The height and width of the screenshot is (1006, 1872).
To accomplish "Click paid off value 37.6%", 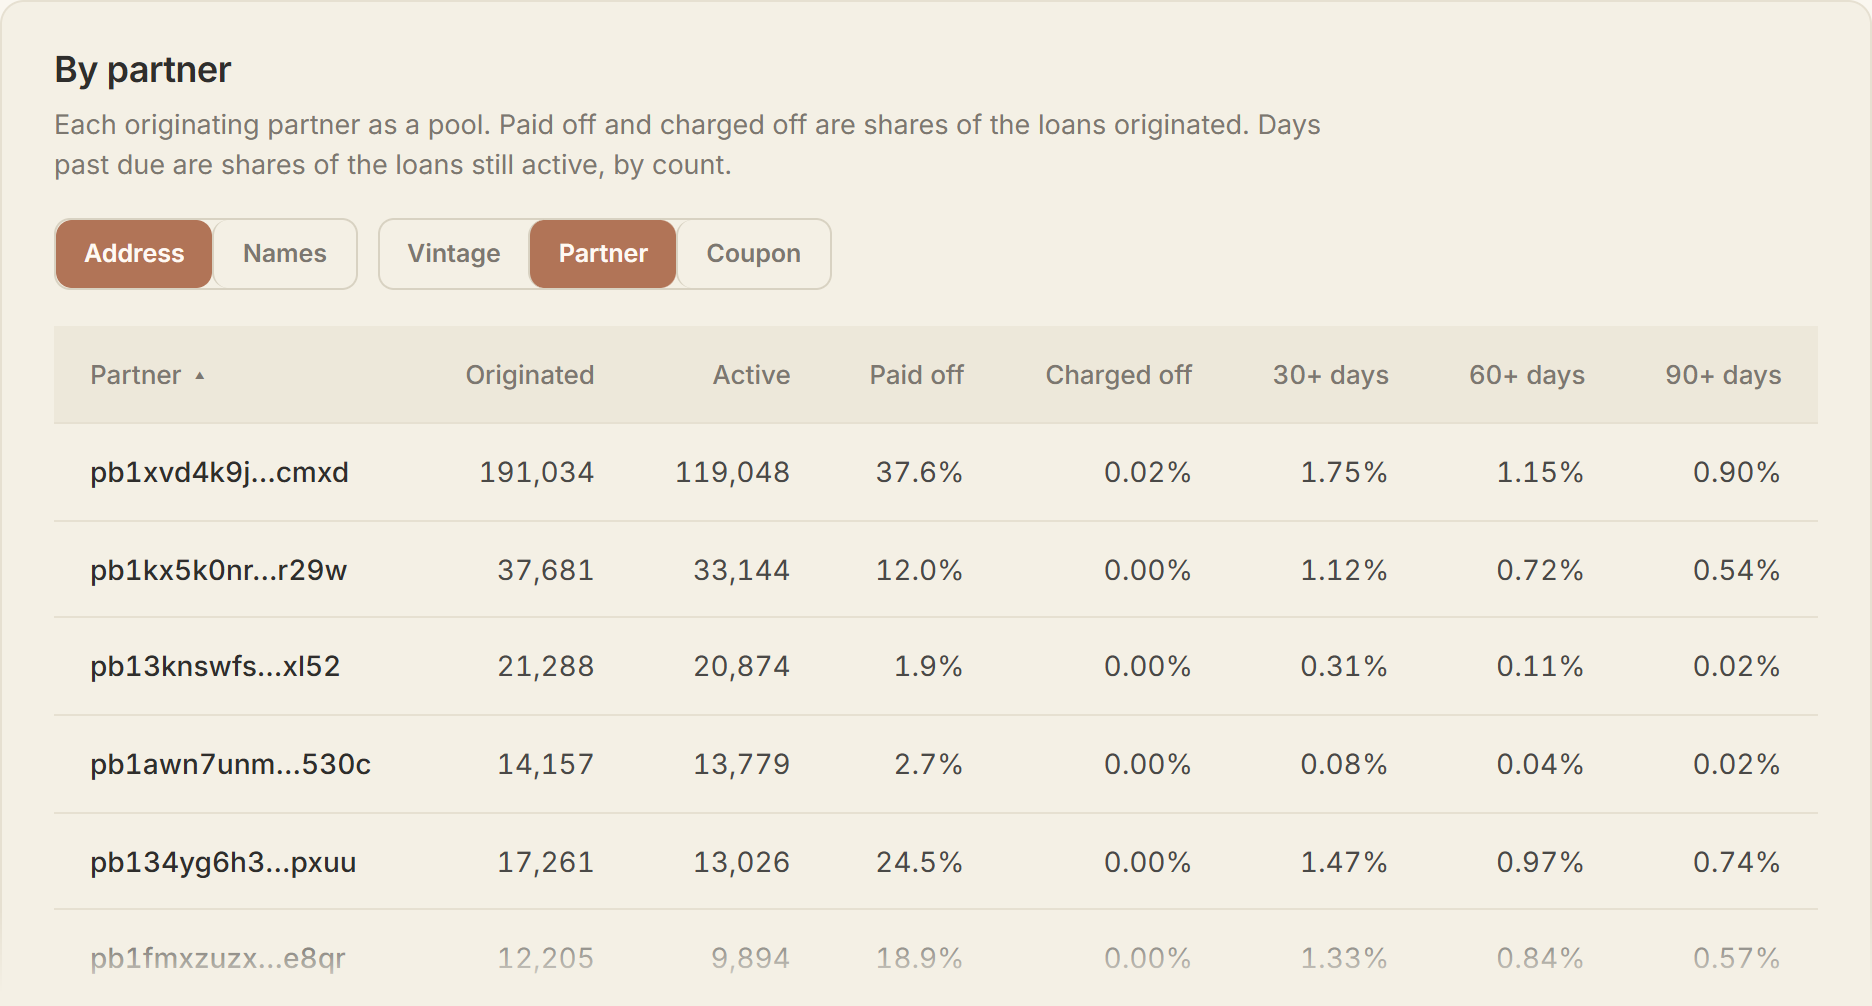I will (x=919, y=472).
